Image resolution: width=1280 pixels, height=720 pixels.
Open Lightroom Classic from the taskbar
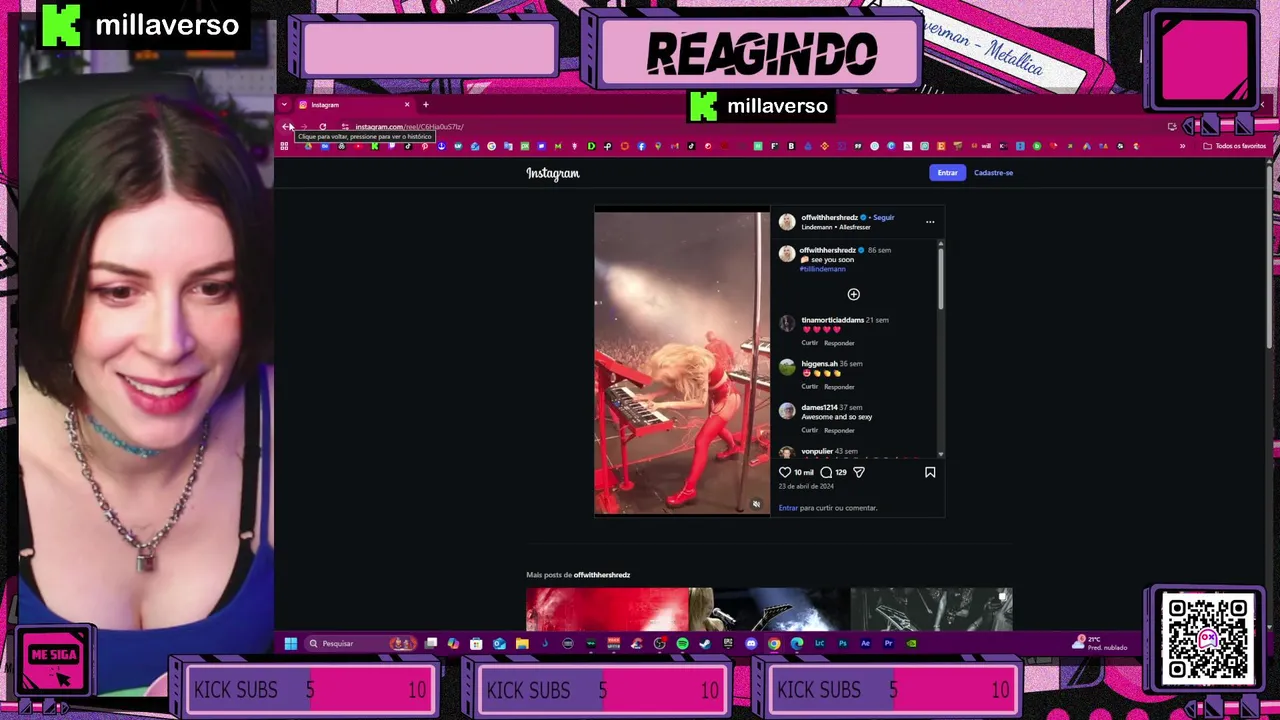pos(819,644)
